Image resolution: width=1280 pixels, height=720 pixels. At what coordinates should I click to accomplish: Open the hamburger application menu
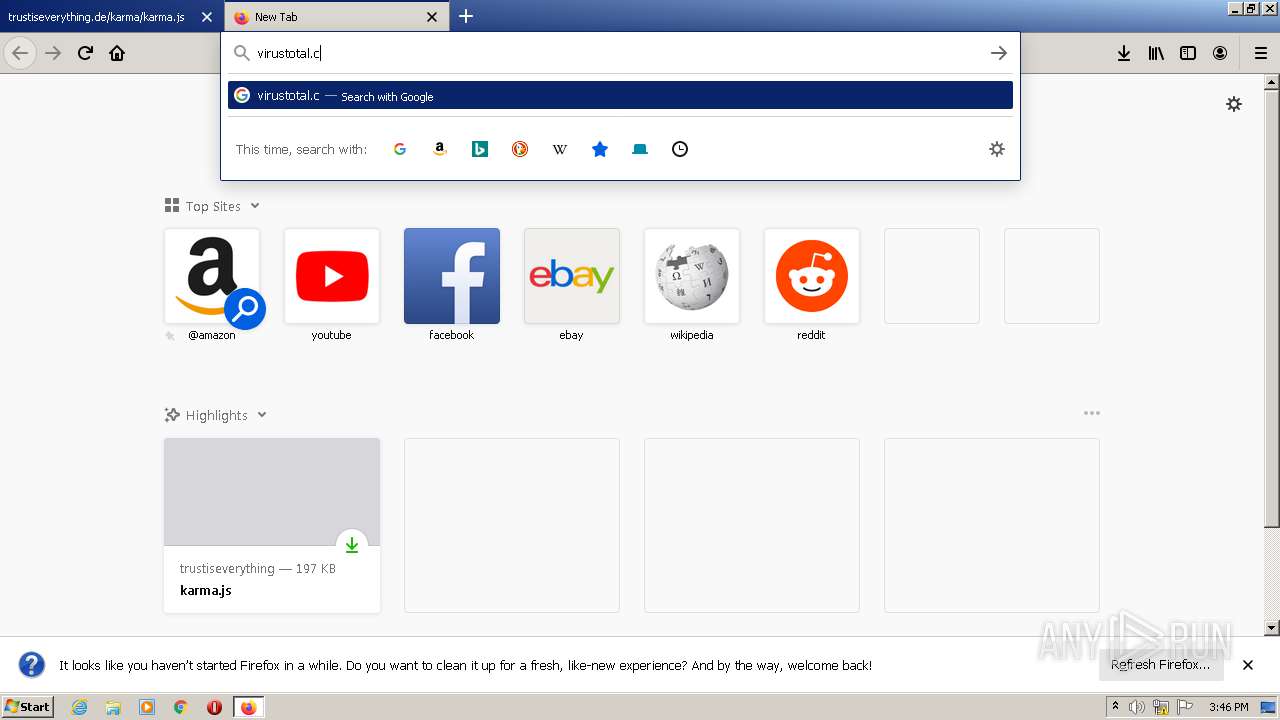point(1261,53)
